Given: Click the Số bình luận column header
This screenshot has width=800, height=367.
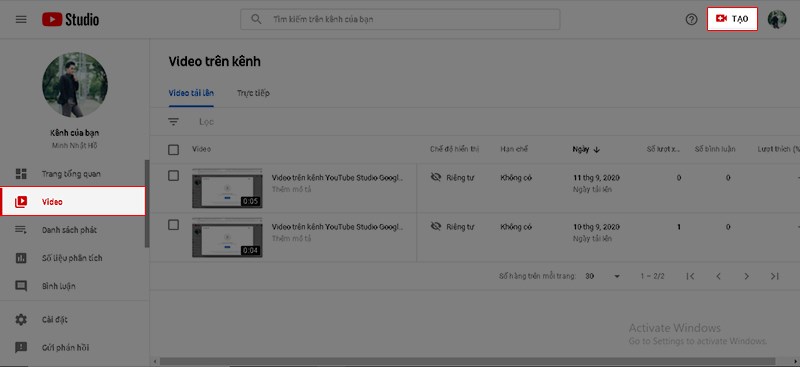Looking at the screenshot, I should coord(715,150).
